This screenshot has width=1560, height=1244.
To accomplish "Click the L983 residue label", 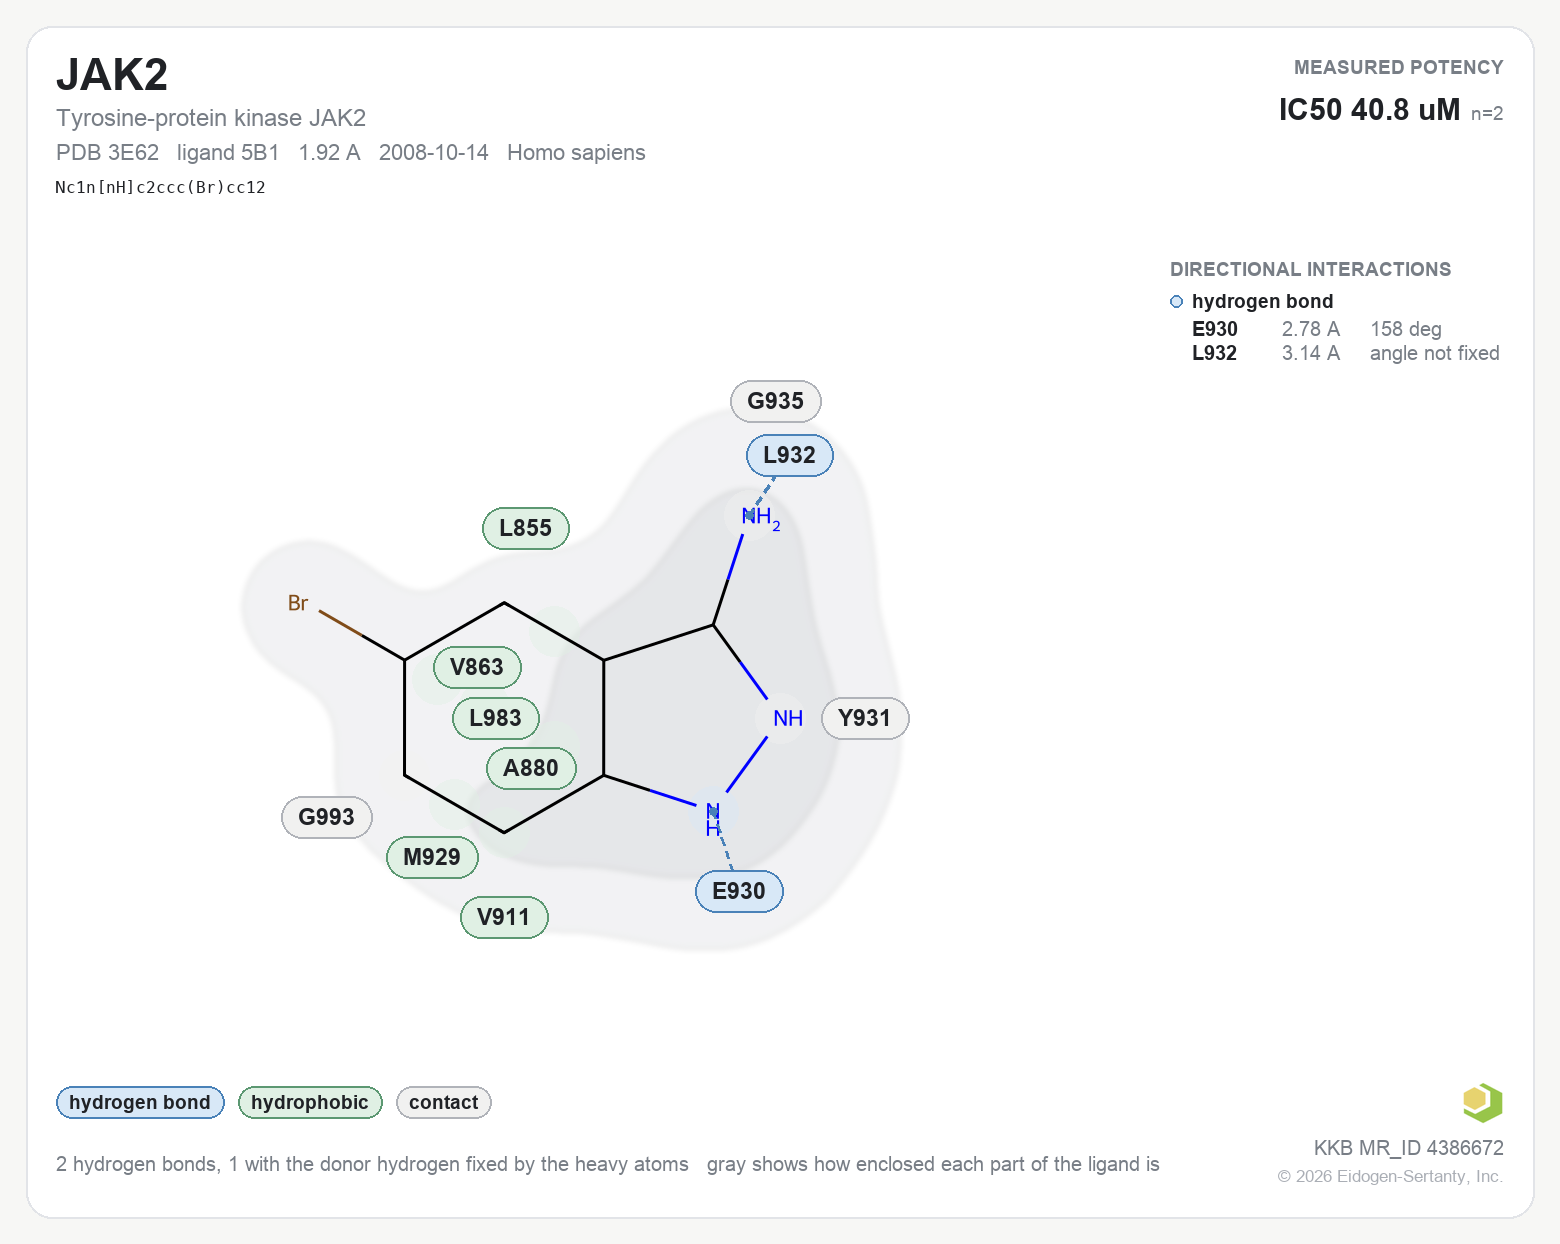I will click(496, 718).
